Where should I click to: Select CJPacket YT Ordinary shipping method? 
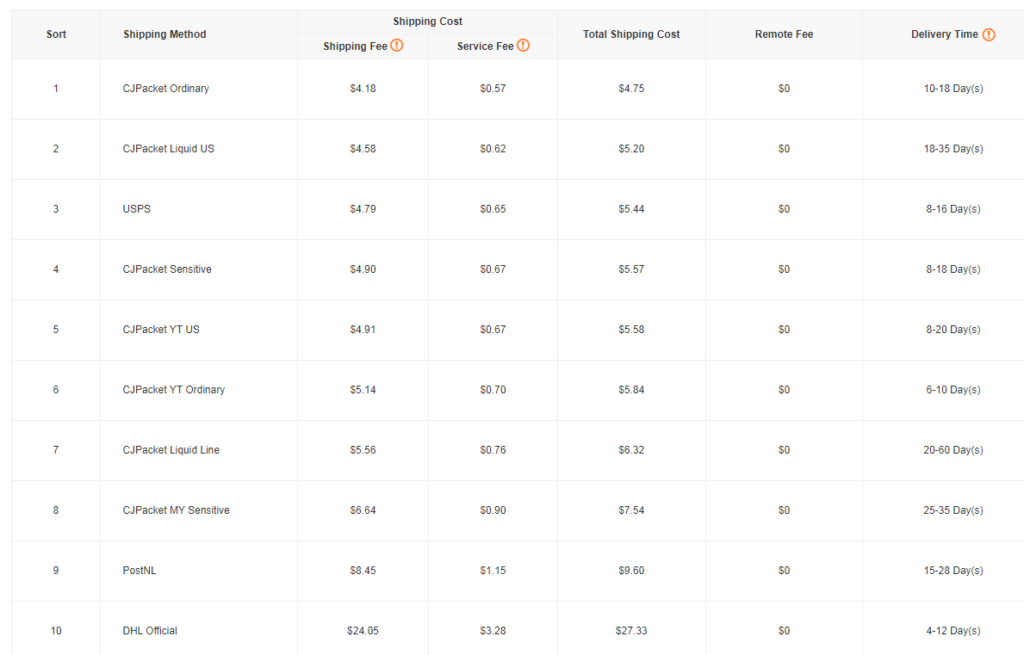tap(174, 390)
